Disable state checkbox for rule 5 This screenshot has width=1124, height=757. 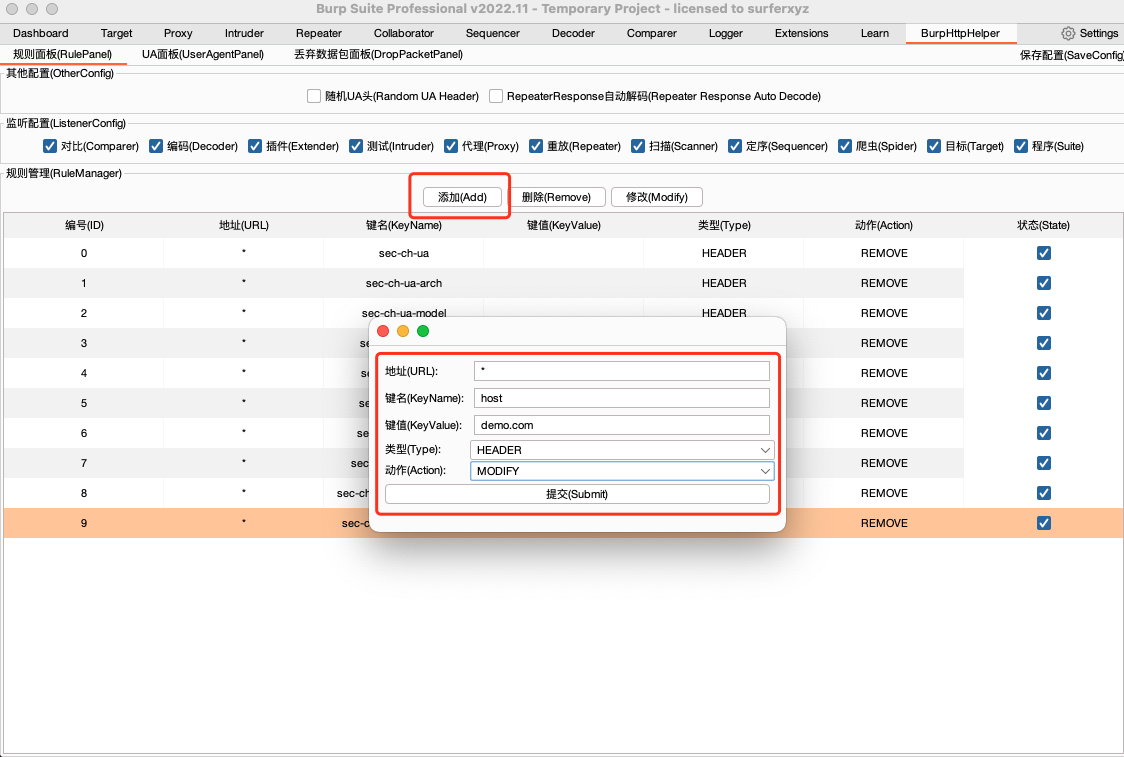(1044, 403)
